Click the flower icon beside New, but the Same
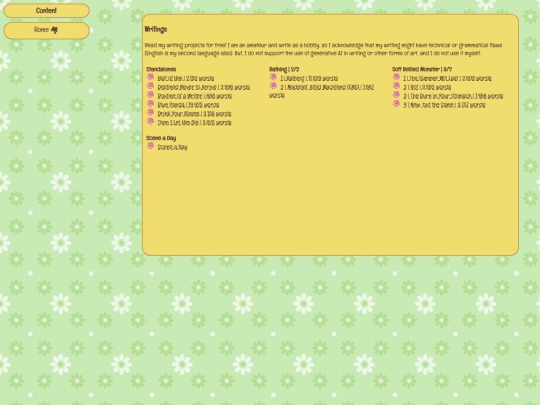Viewport: 540px width, 405px height. point(396,104)
